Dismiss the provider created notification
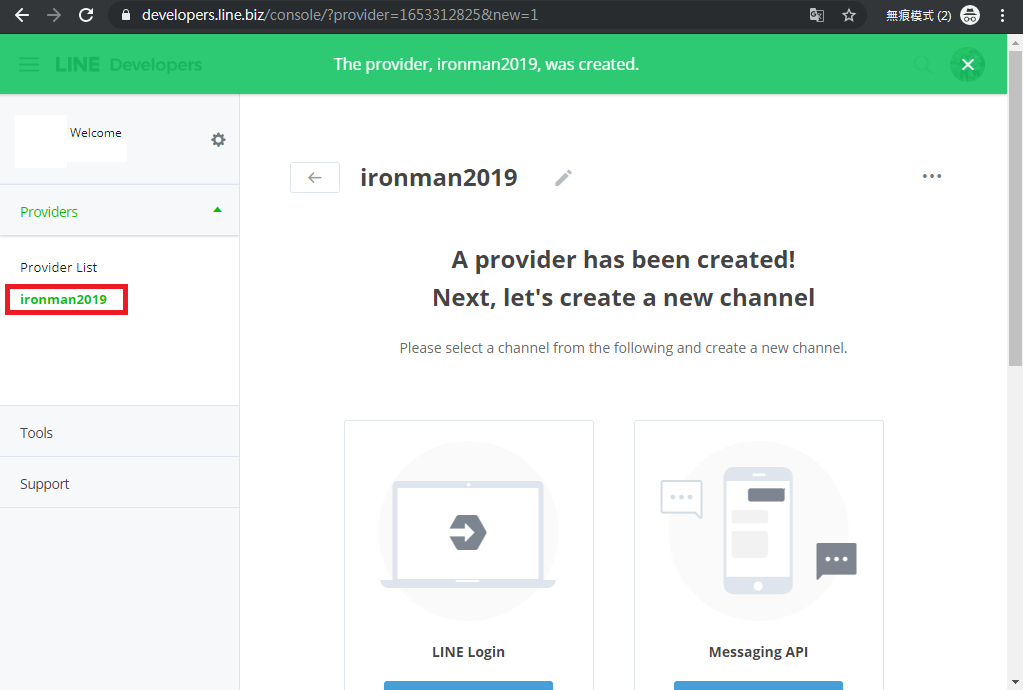This screenshot has height=690, width=1023. click(x=968, y=65)
